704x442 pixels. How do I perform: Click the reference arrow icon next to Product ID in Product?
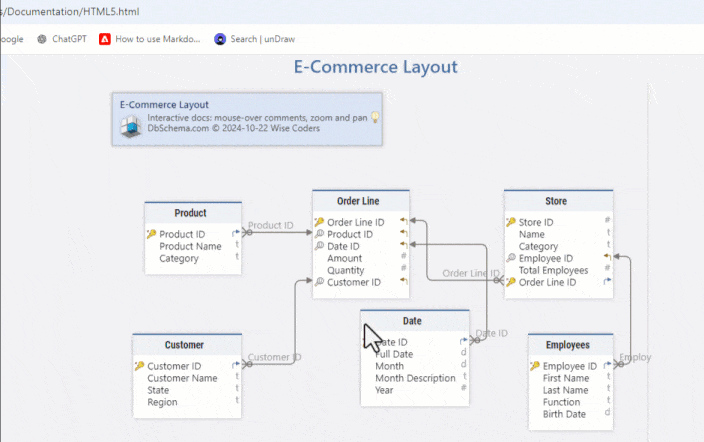[x=236, y=233]
